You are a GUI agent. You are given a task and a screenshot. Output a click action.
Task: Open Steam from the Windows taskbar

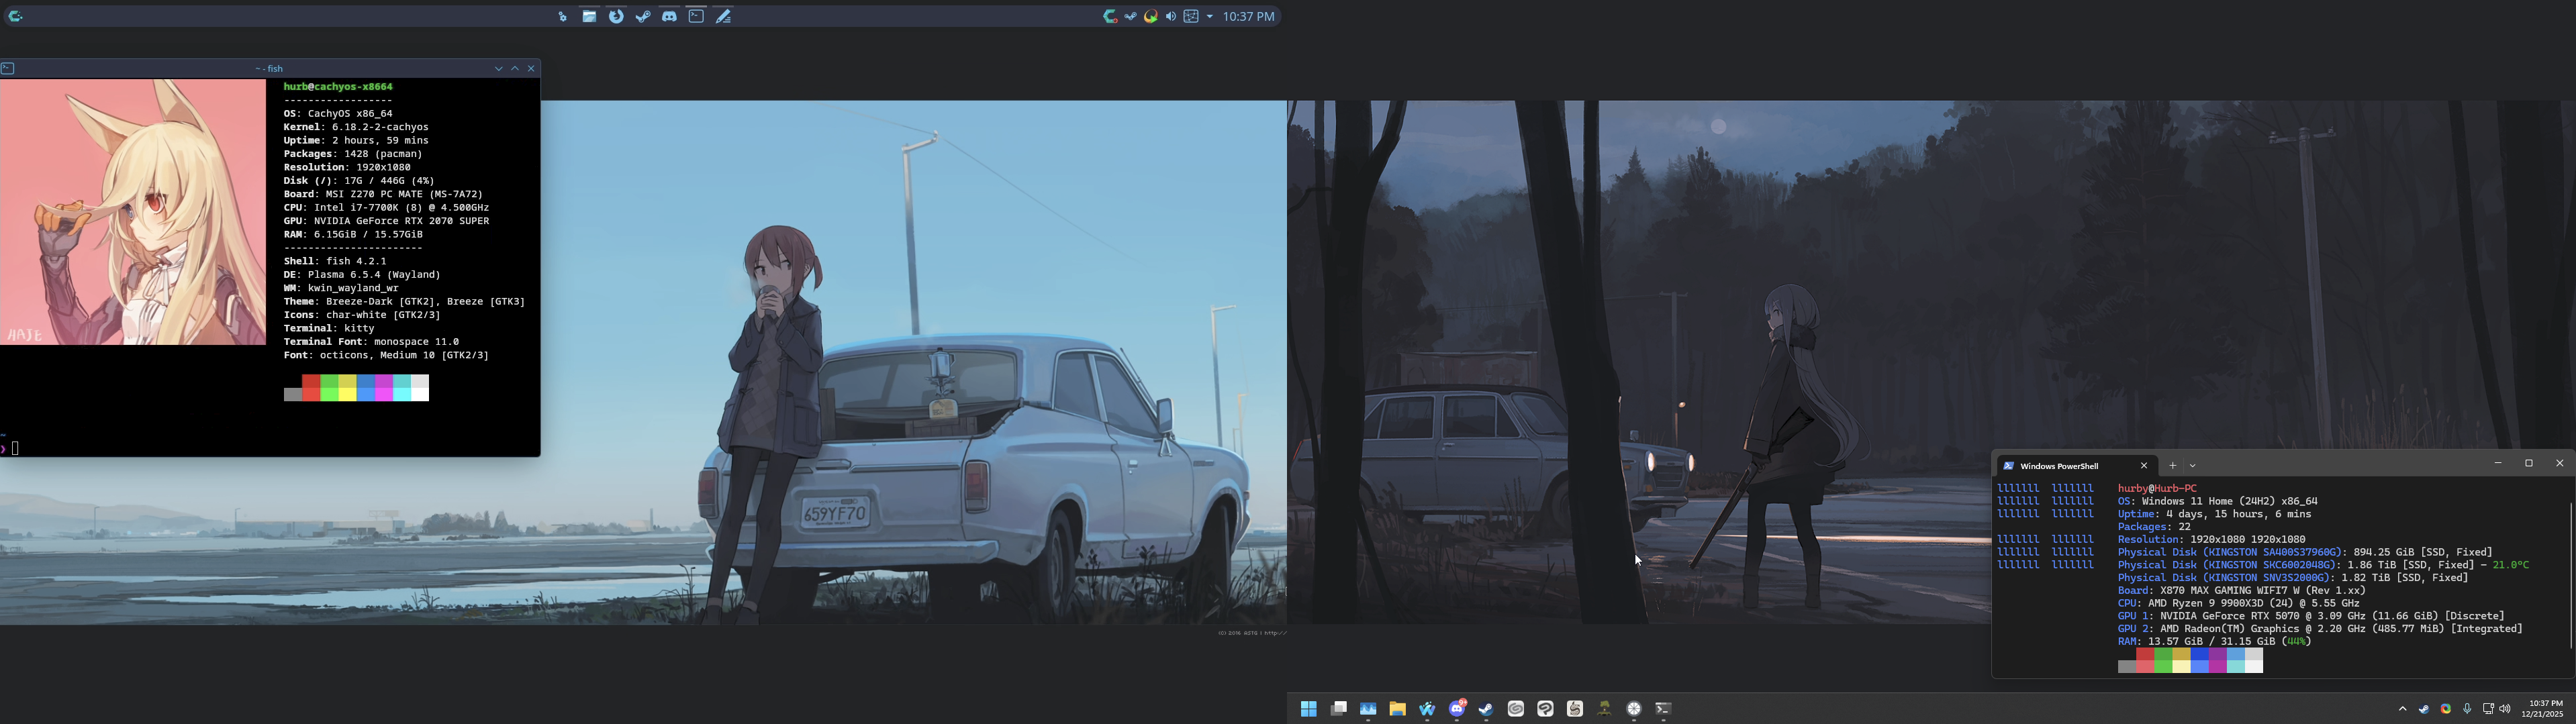pyautogui.click(x=1486, y=709)
